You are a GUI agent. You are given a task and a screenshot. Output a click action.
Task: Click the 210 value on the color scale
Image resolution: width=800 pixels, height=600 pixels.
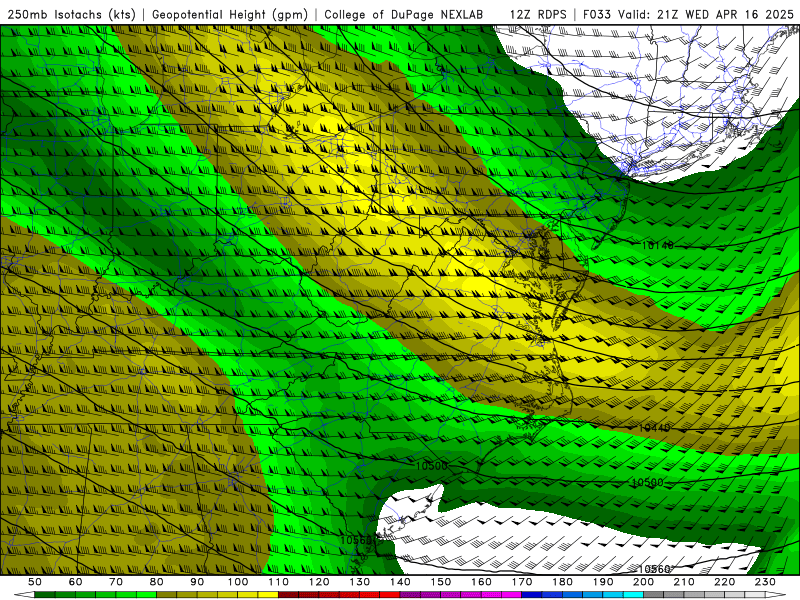tap(685, 582)
